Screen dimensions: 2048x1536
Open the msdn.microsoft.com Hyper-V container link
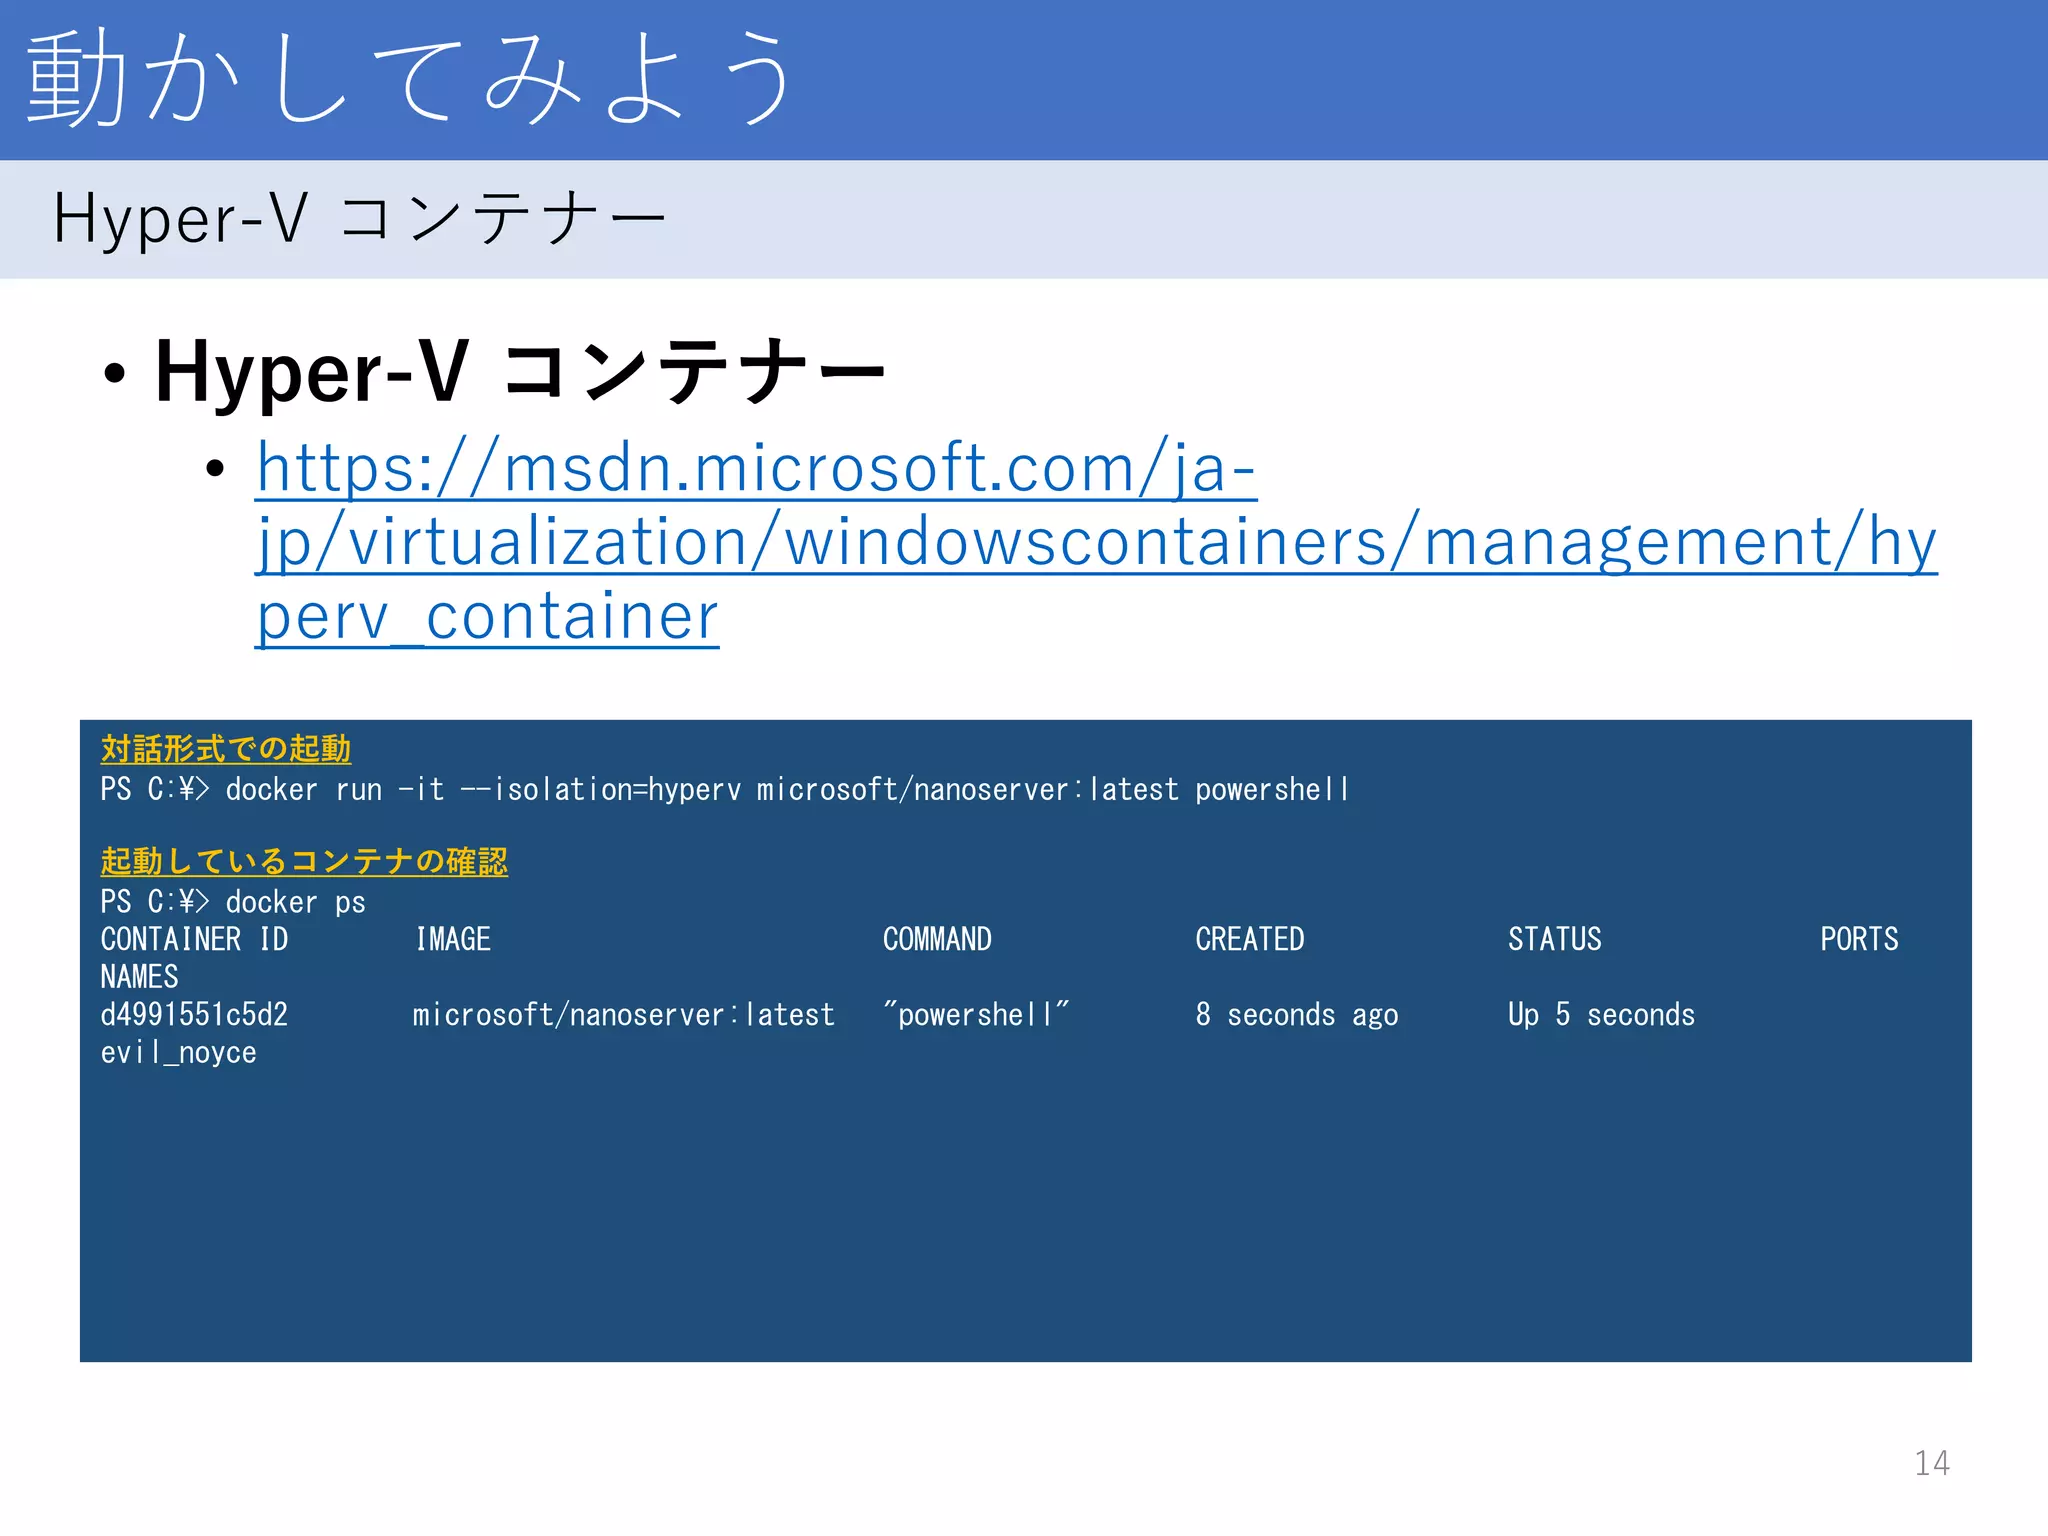pyautogui.click(x=1097, y=541)
